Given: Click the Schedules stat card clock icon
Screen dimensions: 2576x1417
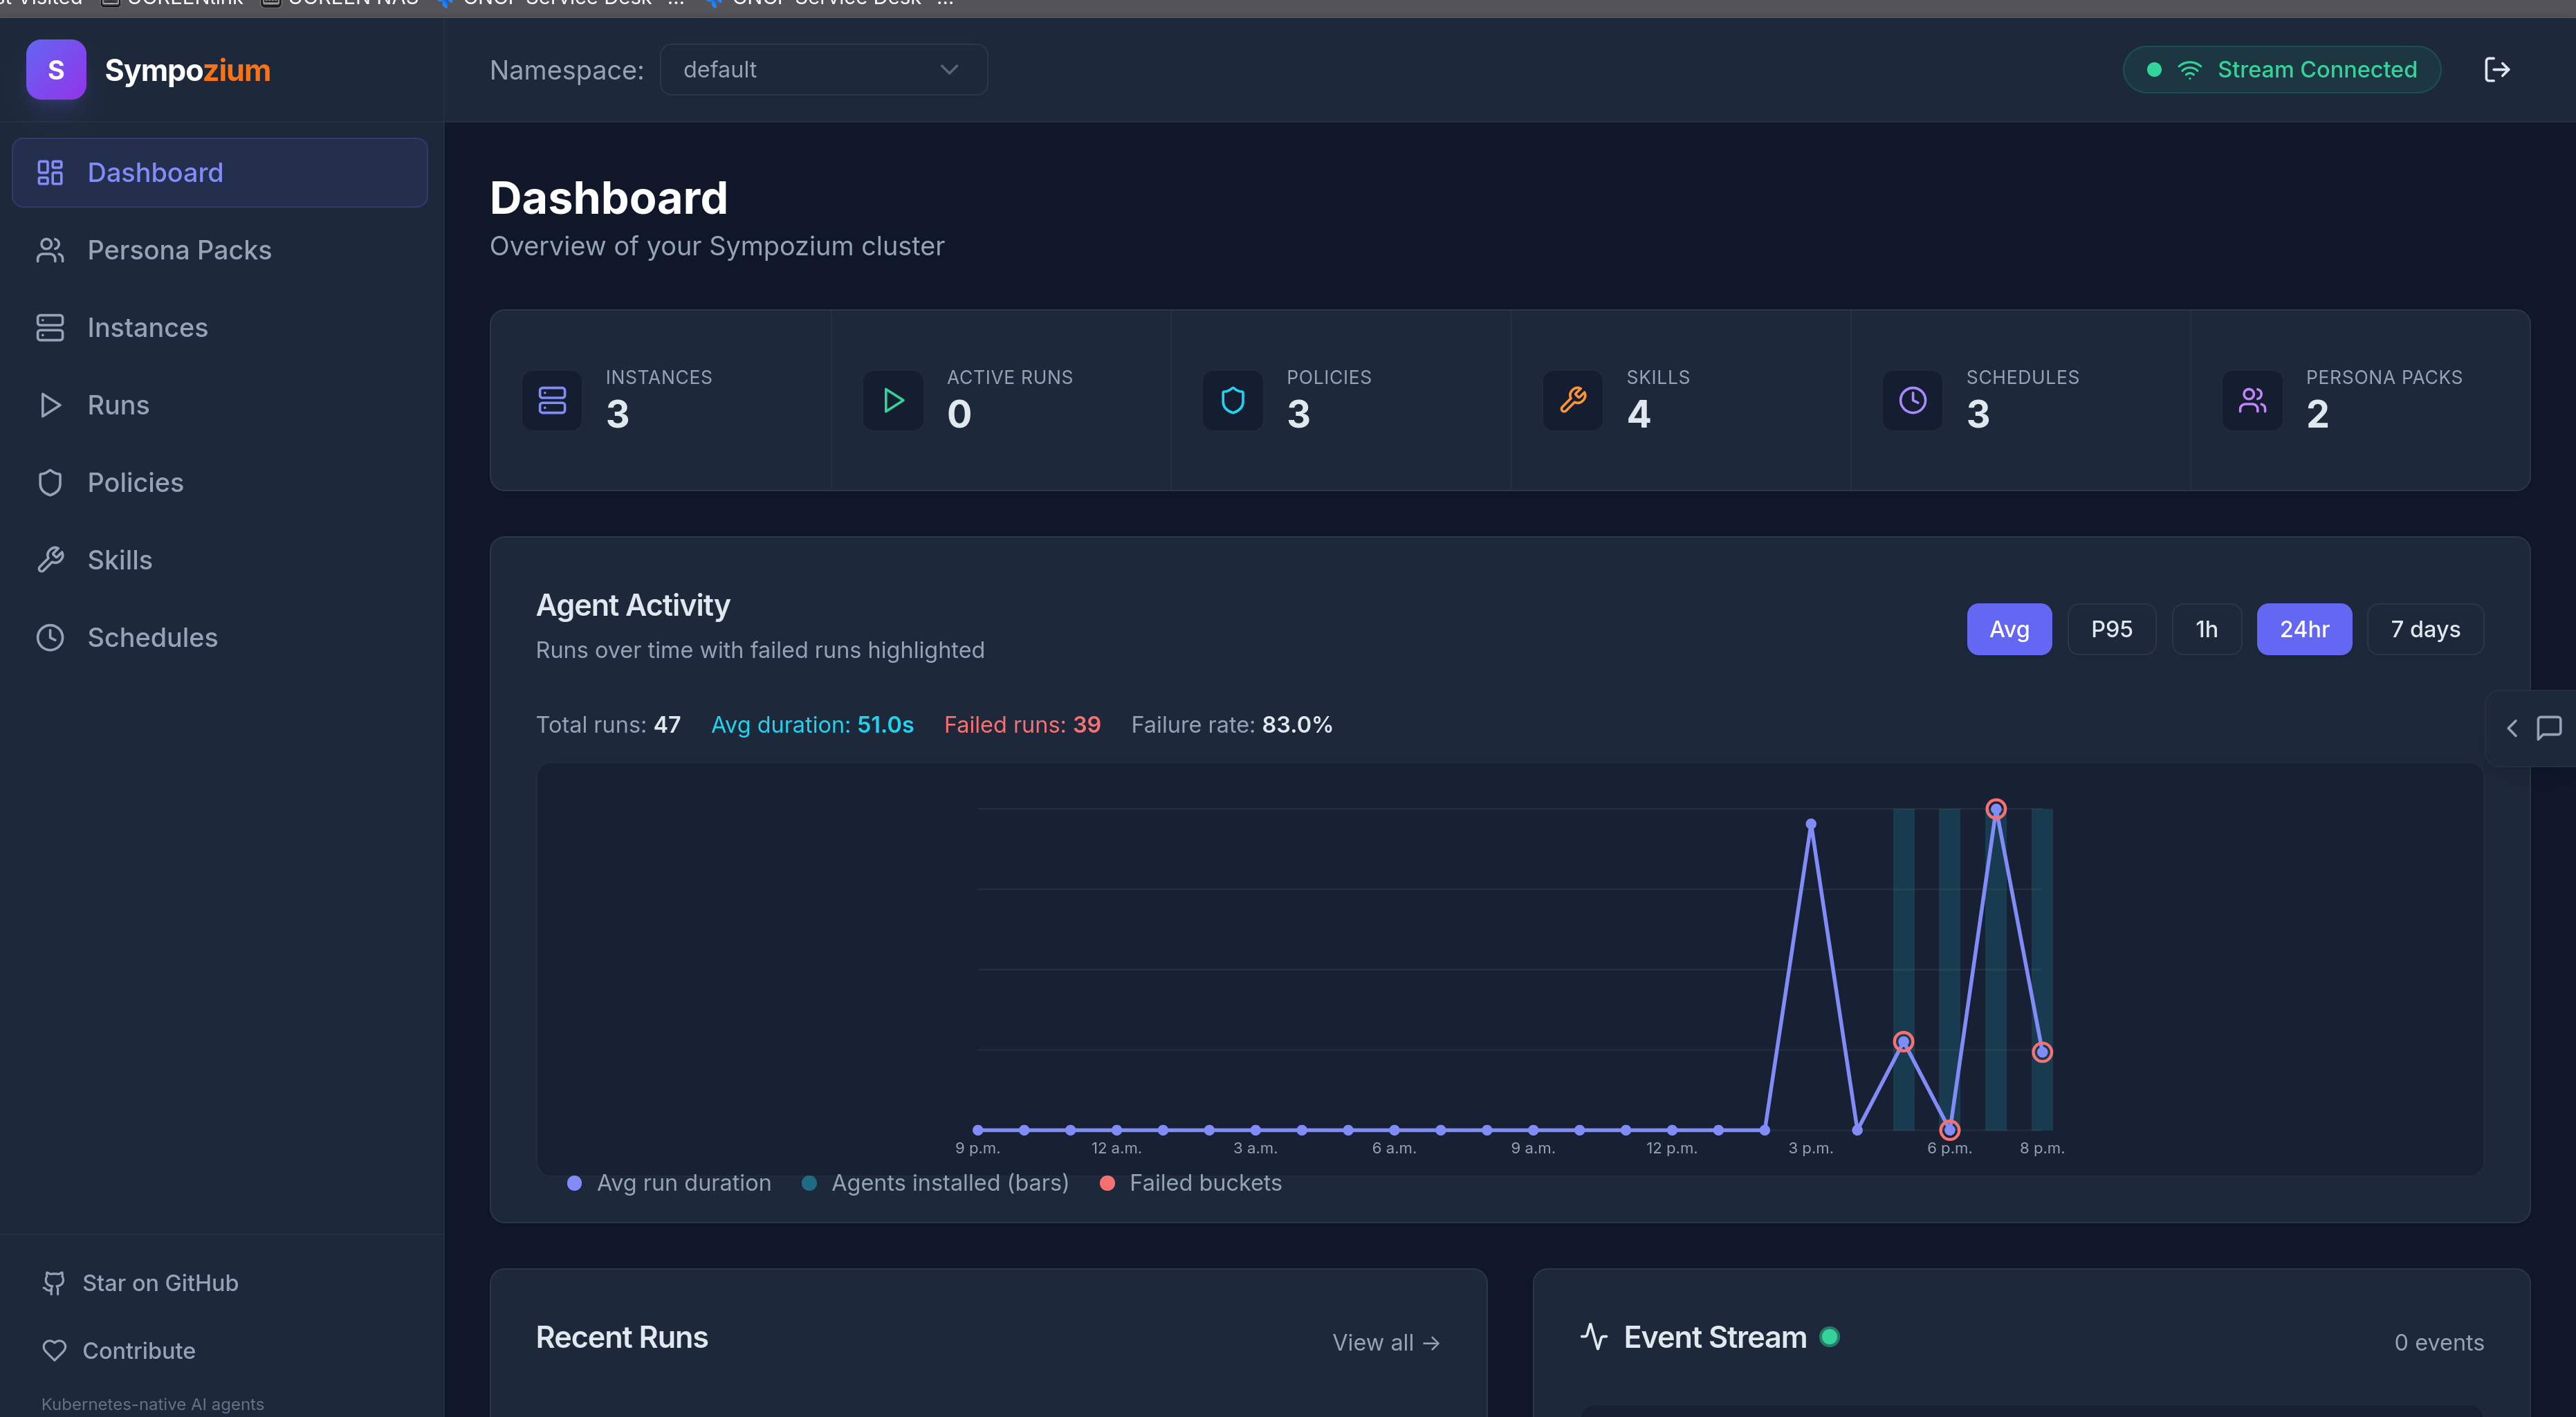Looking at the screenshot, I should pos(1913,400).
